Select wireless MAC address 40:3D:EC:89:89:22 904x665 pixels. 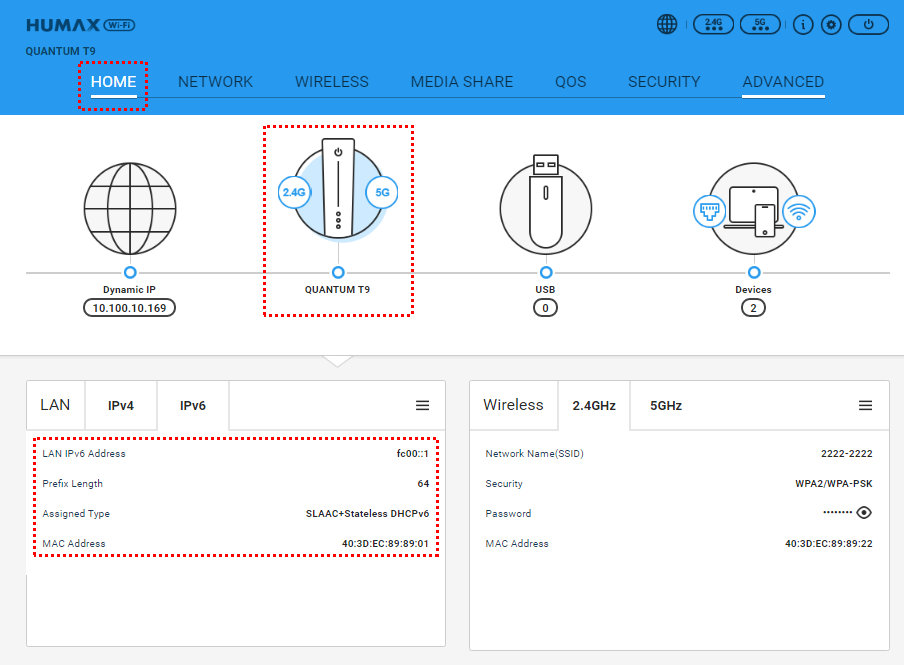[828, 543]
